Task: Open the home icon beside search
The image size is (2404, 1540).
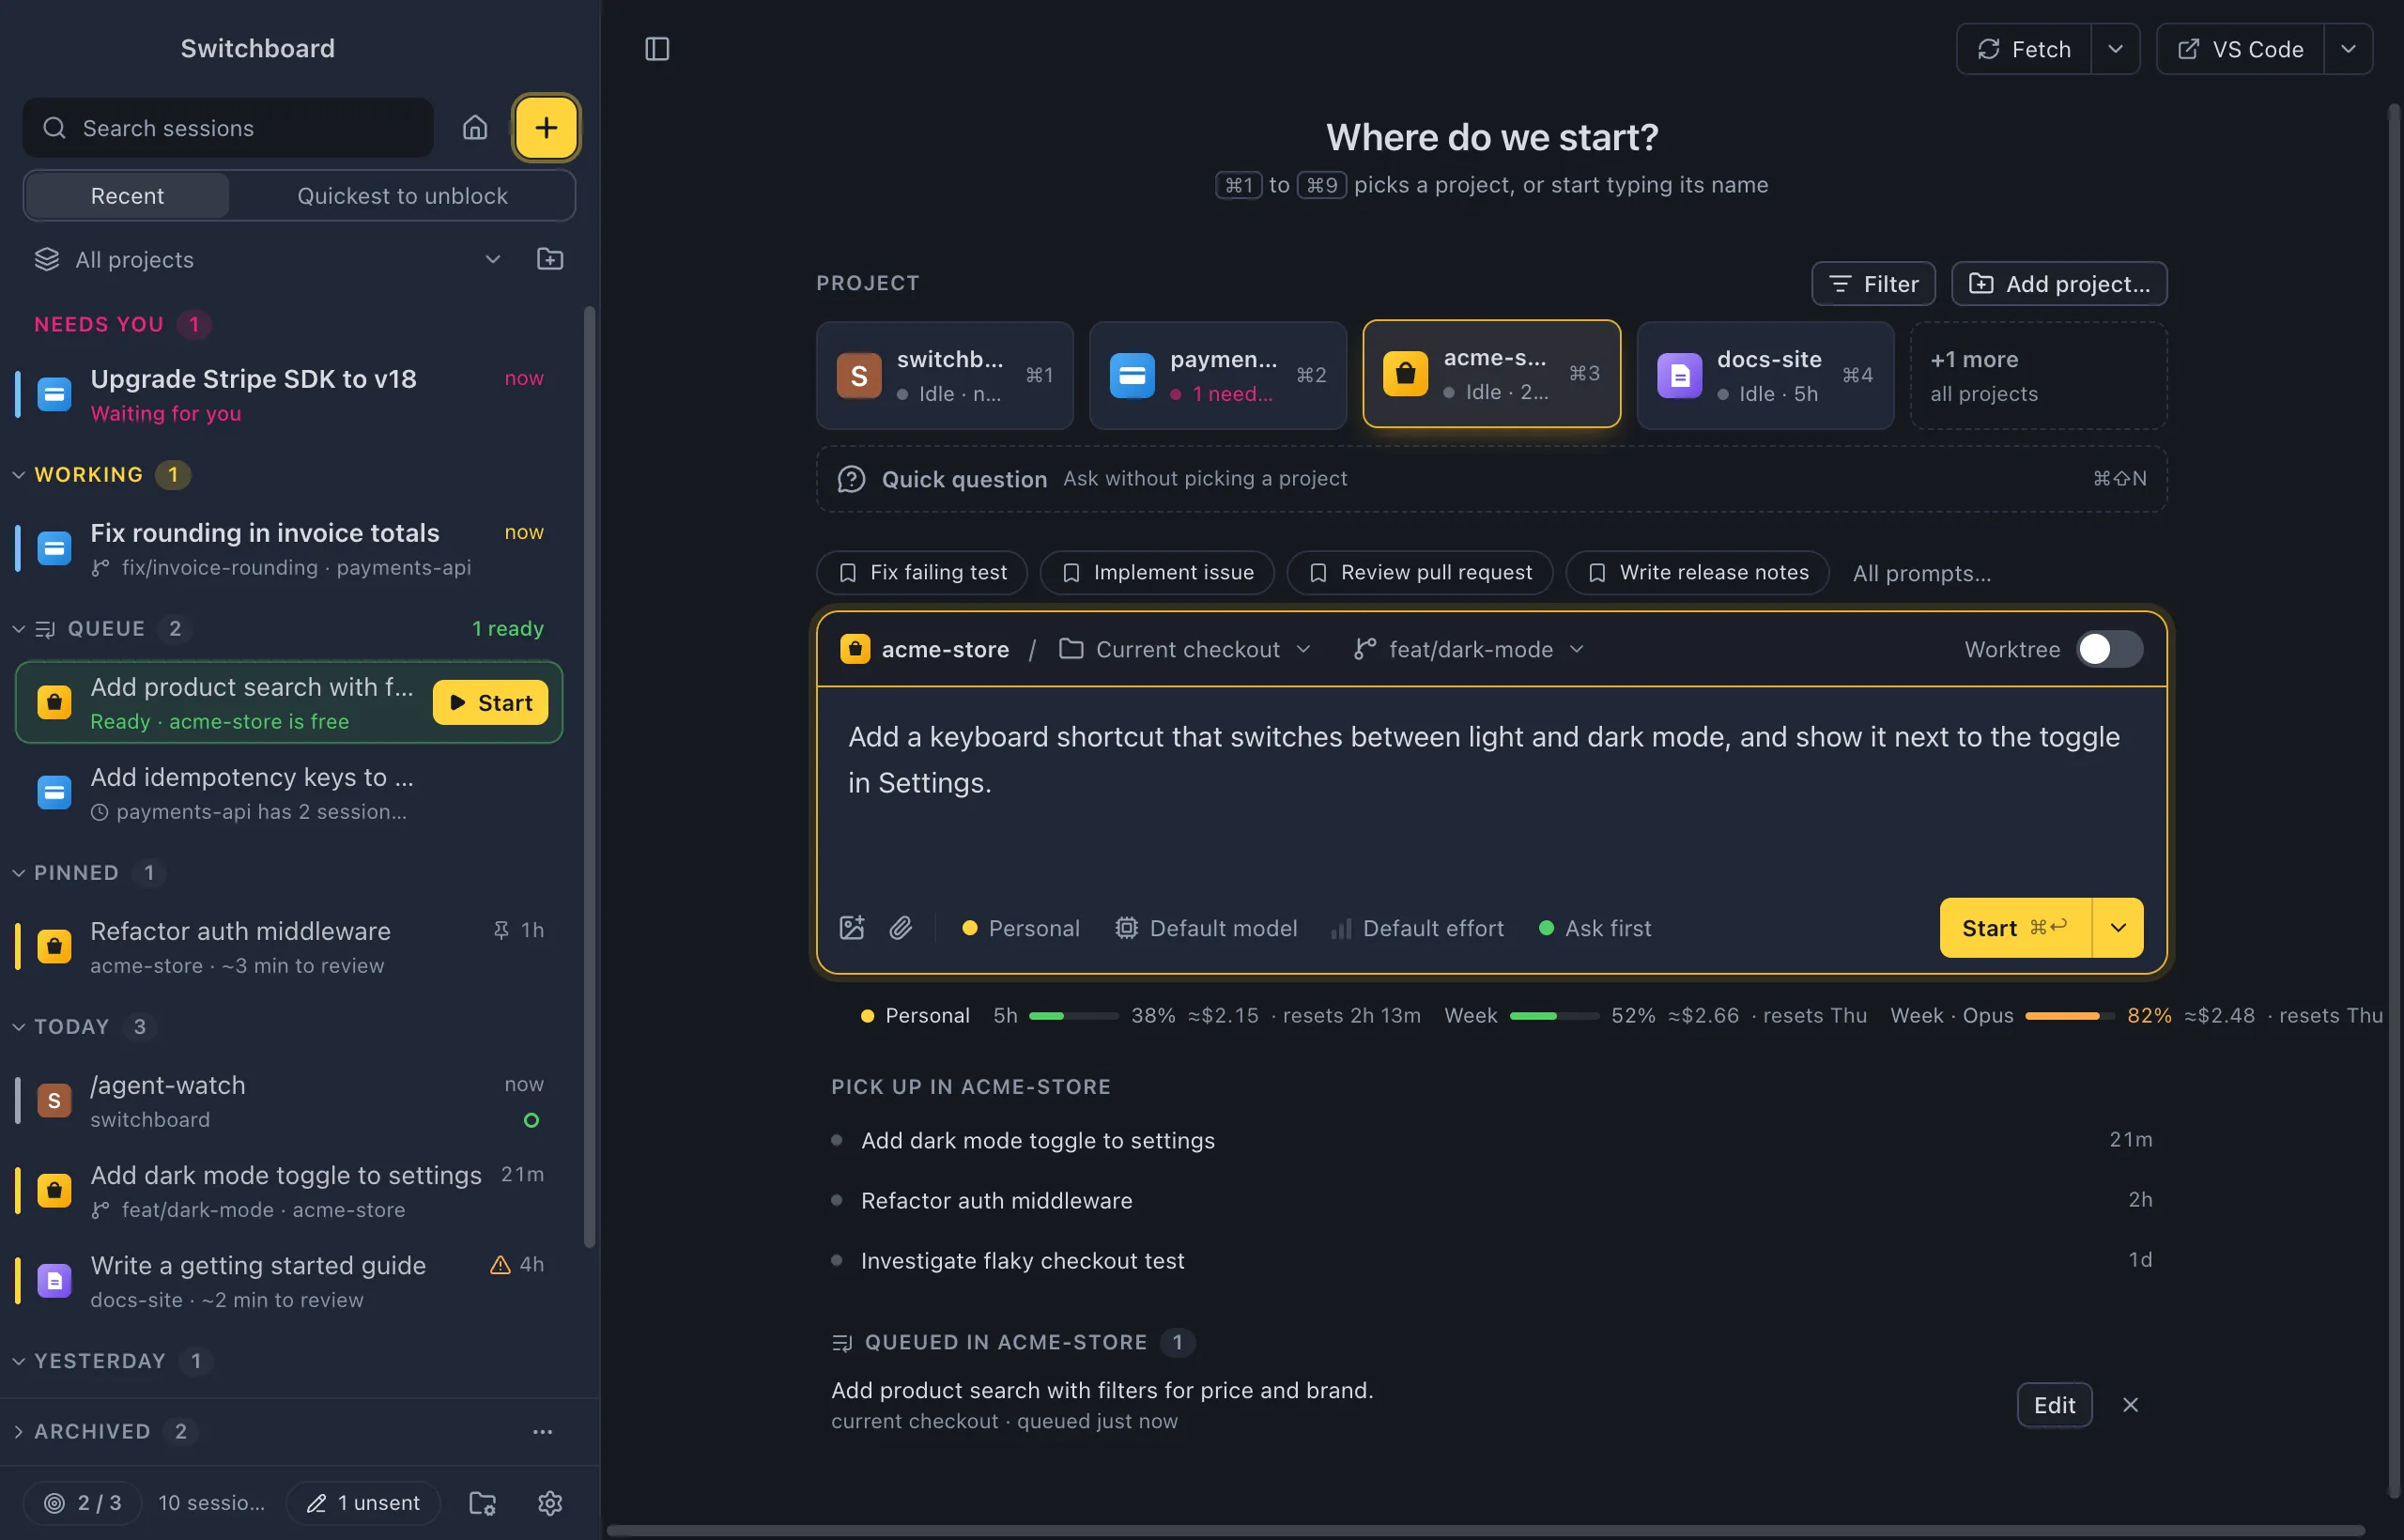Action: (475, 128)
